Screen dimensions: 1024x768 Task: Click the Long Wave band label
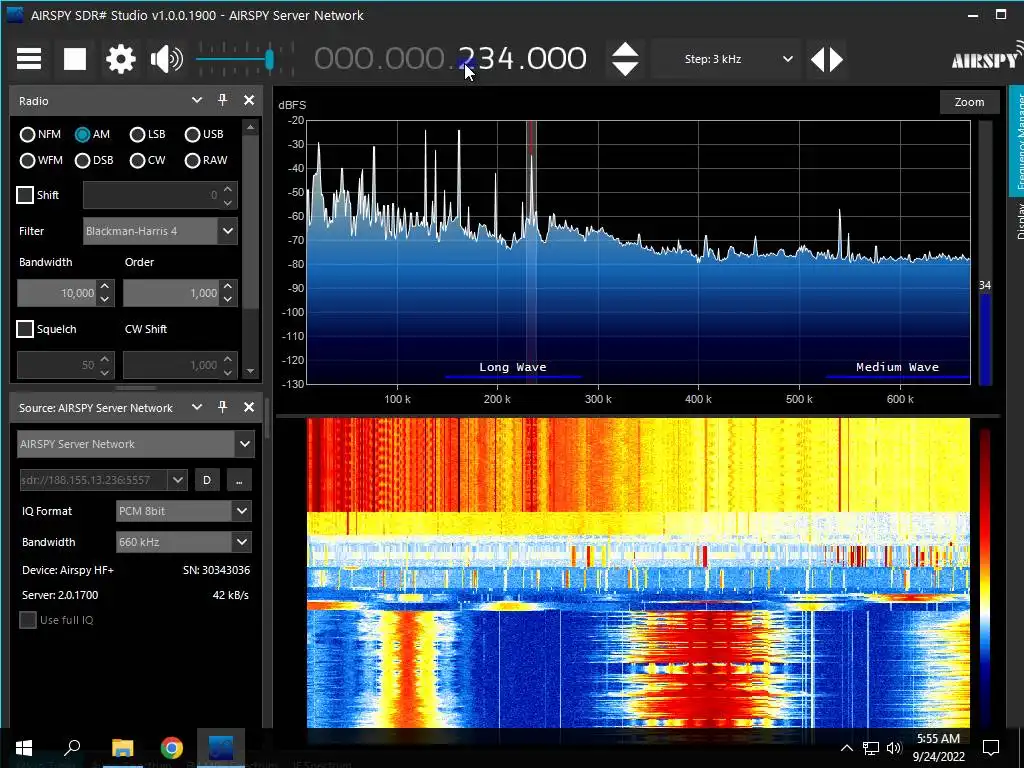[x=513, y=367]
